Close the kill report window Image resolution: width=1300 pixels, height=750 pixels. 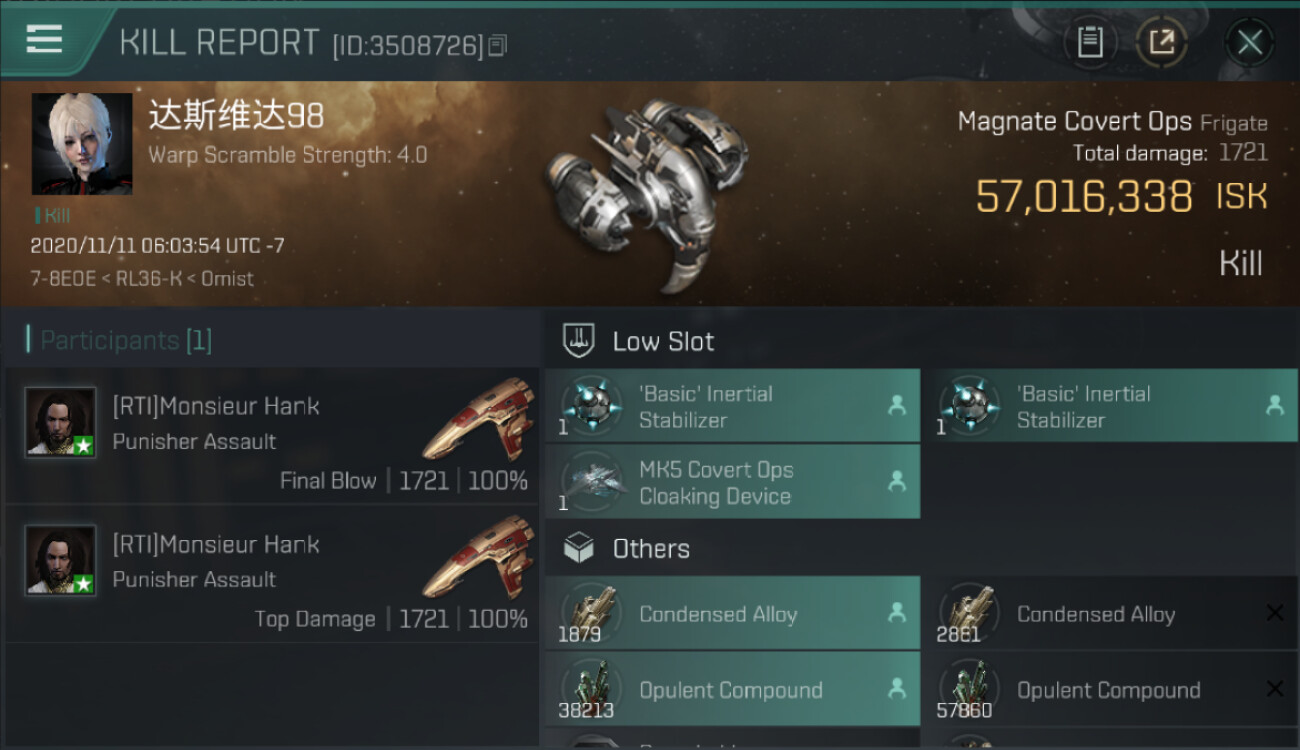1249,42
